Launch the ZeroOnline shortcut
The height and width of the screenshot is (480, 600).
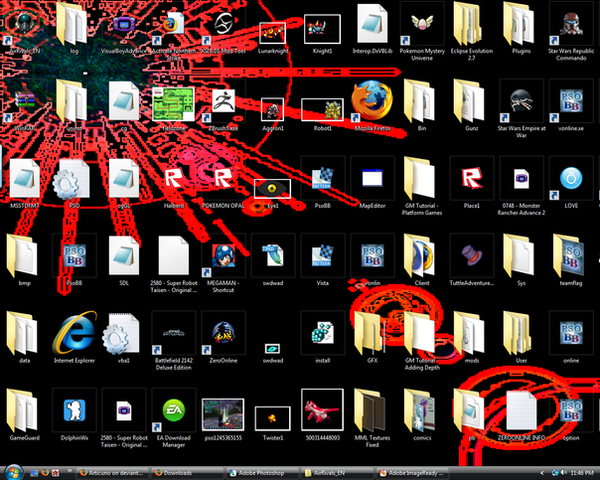point(223,334)
